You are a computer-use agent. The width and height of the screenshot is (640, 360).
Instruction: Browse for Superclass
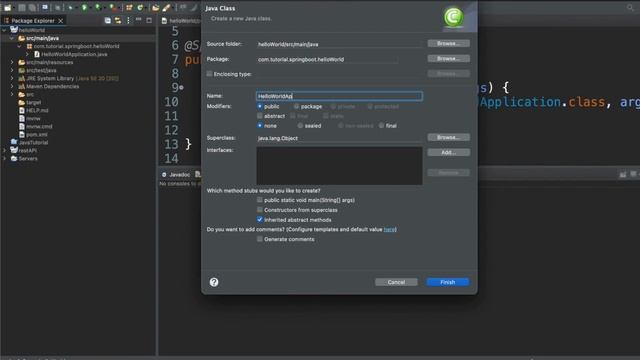pos(449,137)
